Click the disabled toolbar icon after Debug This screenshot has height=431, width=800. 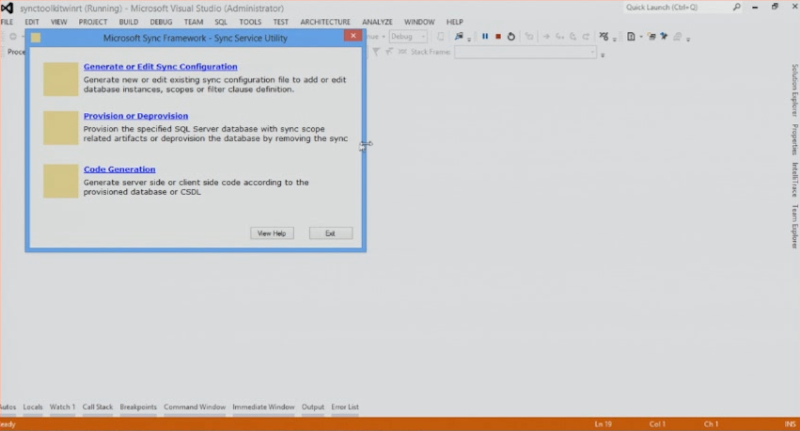pos(441,36)
